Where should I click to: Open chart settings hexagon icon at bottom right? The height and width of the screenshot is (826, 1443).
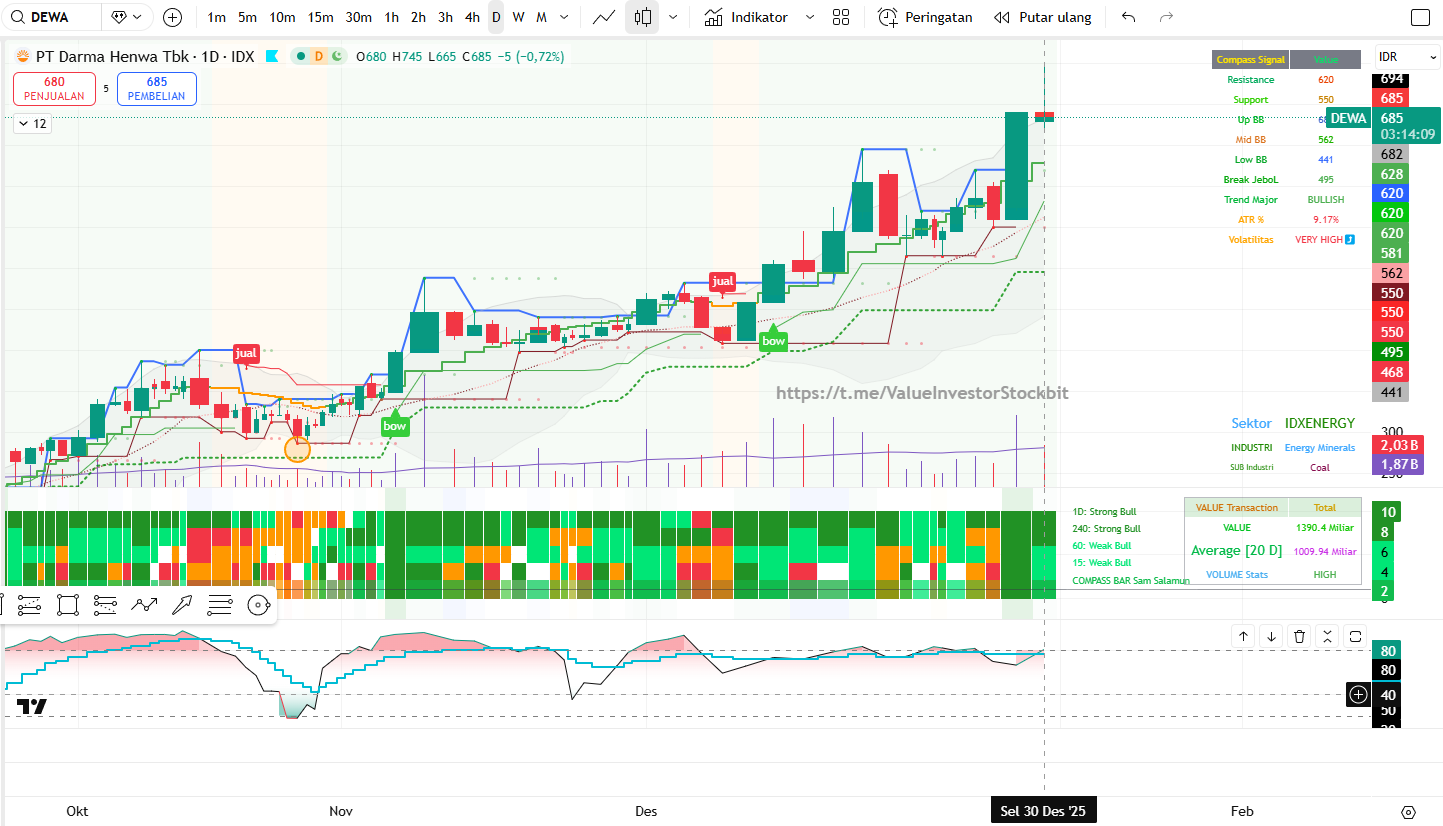coord(1409,811)
